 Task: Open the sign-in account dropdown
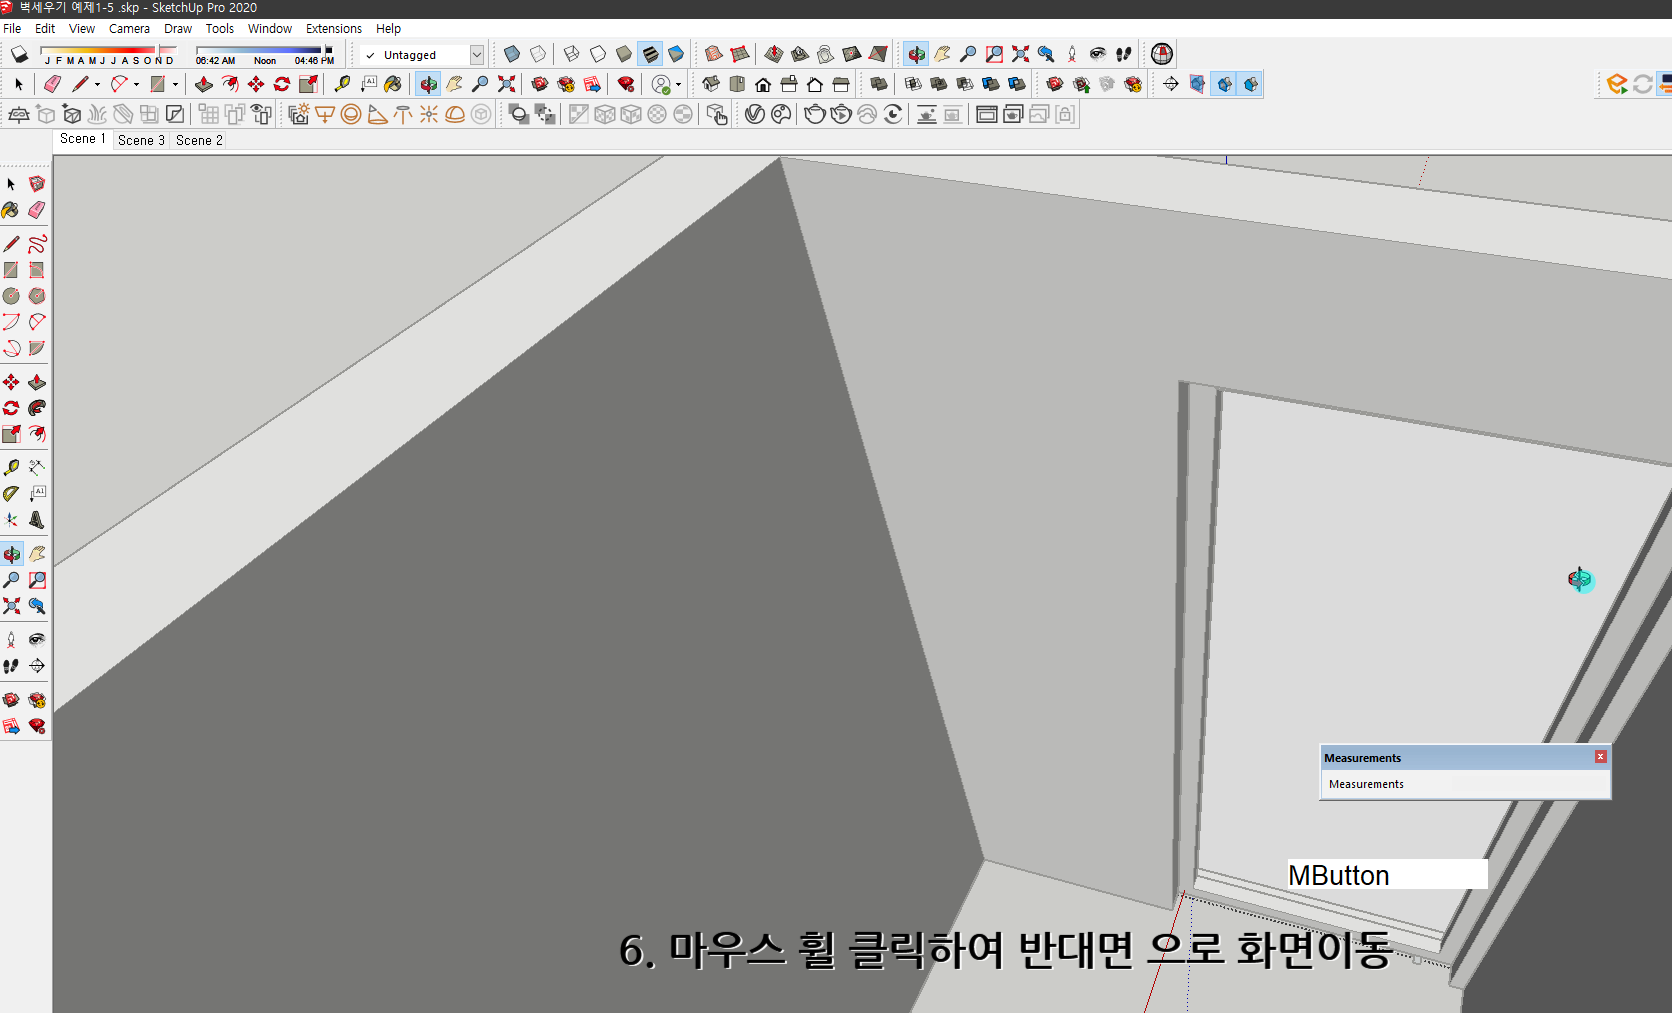click(x=676, y=84)
